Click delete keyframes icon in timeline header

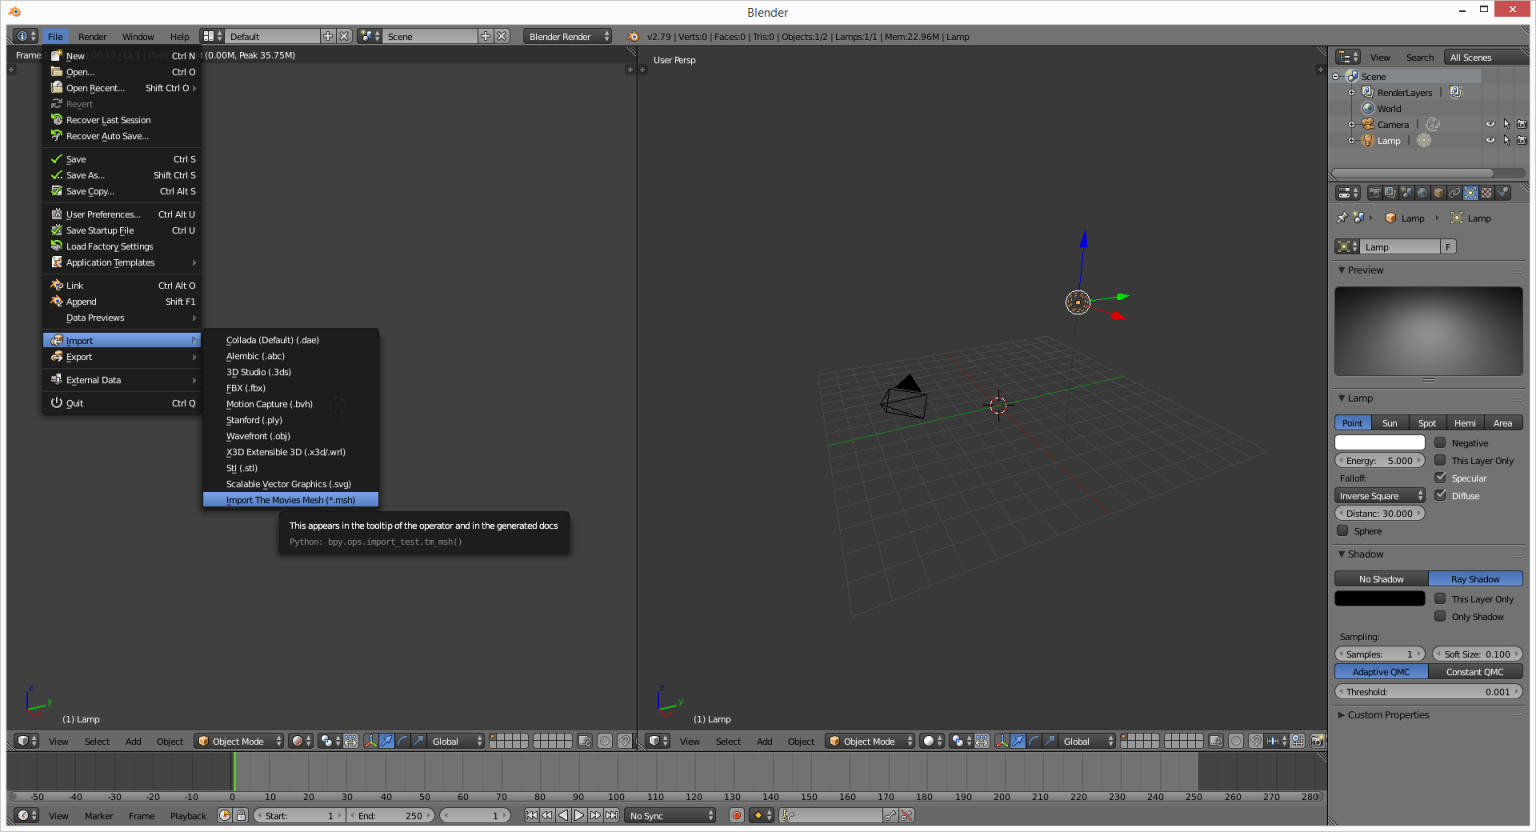(x=906, y=816)
